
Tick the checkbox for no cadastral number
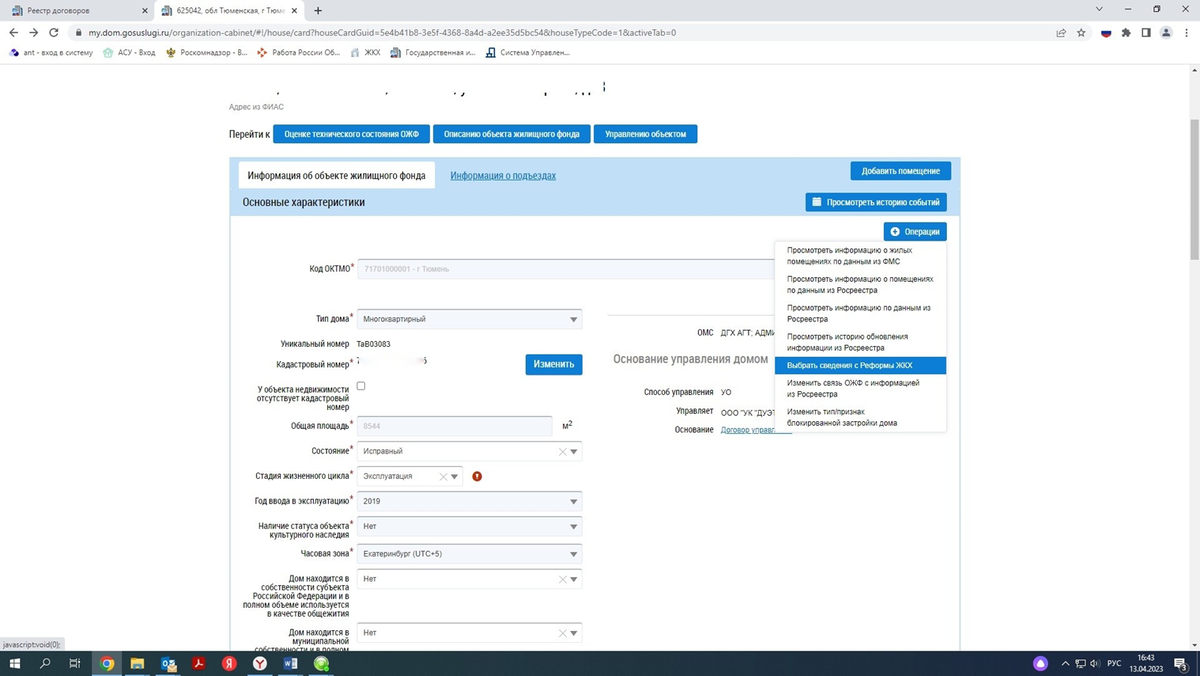tap(361, 386)
